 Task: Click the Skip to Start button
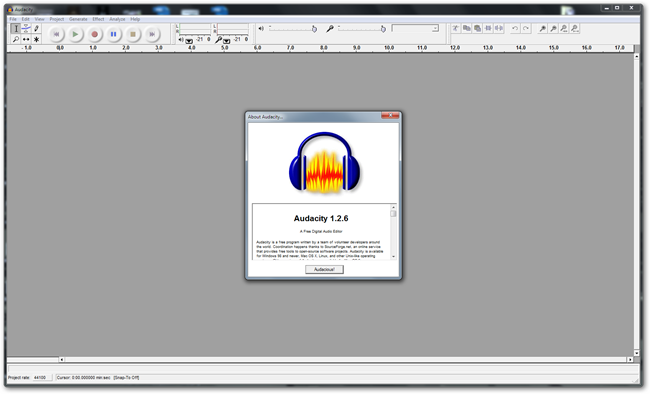[56, 34]
